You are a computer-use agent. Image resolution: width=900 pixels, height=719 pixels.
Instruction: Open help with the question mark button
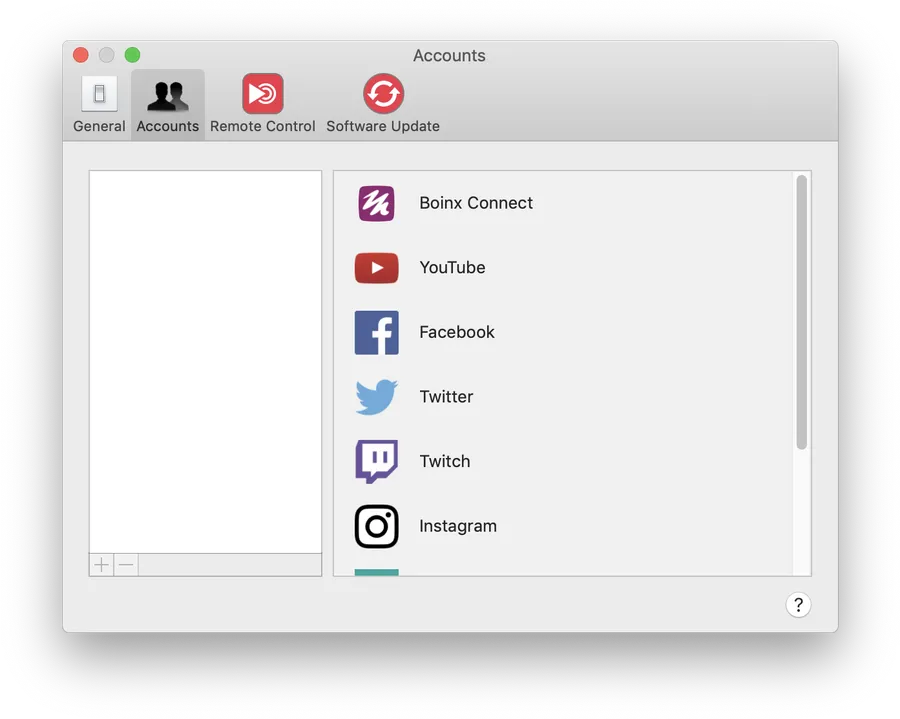(798, 605)
